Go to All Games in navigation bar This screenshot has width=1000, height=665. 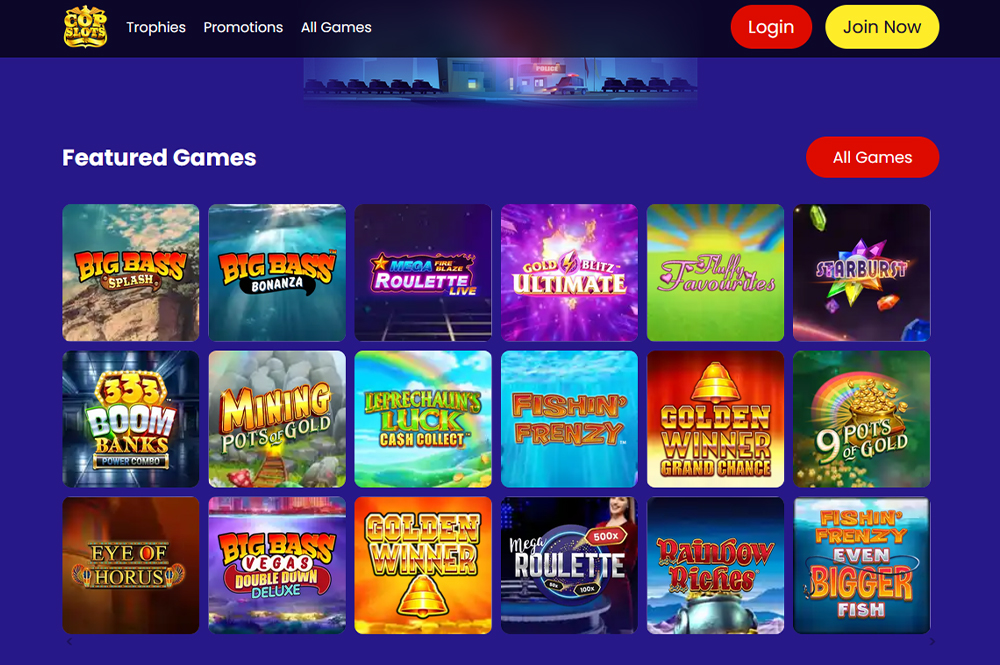(x=336, y=27)
